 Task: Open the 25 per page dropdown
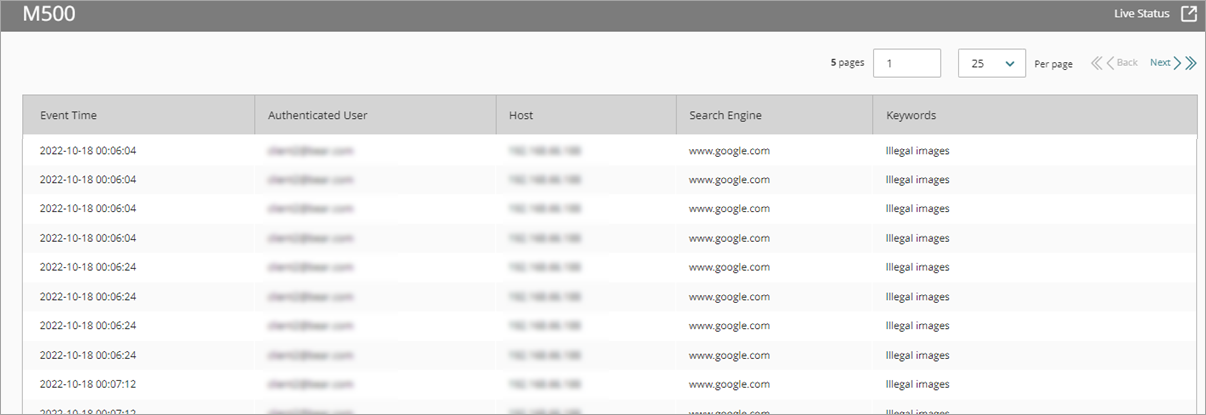991,63
